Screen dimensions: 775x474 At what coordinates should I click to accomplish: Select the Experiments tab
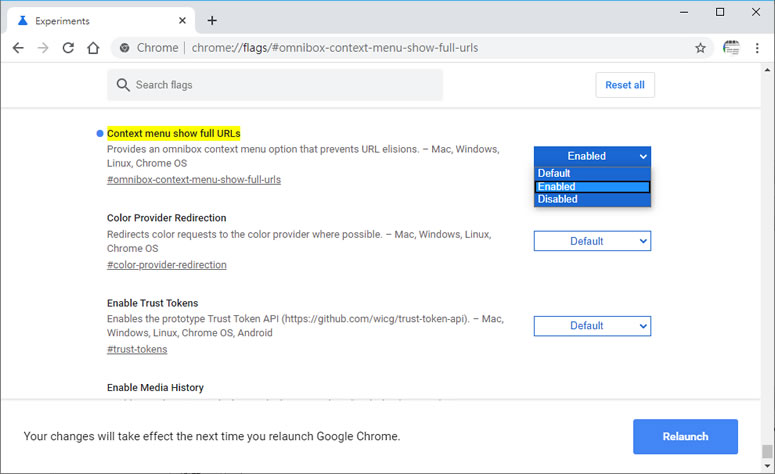101,21
